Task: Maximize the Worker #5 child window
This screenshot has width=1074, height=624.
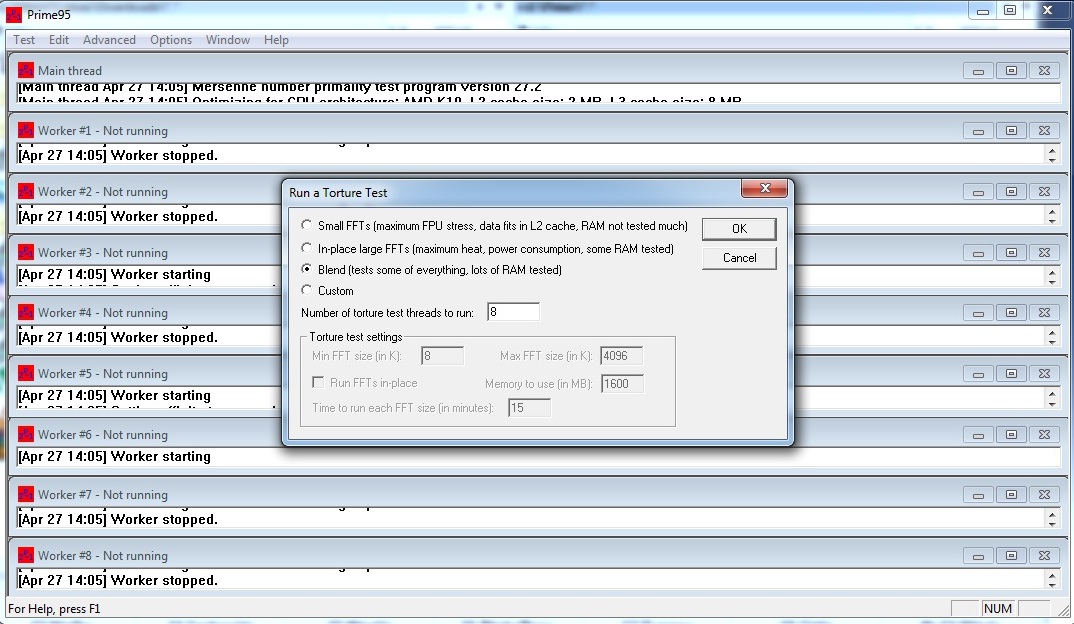Action: pos(1011,374)
